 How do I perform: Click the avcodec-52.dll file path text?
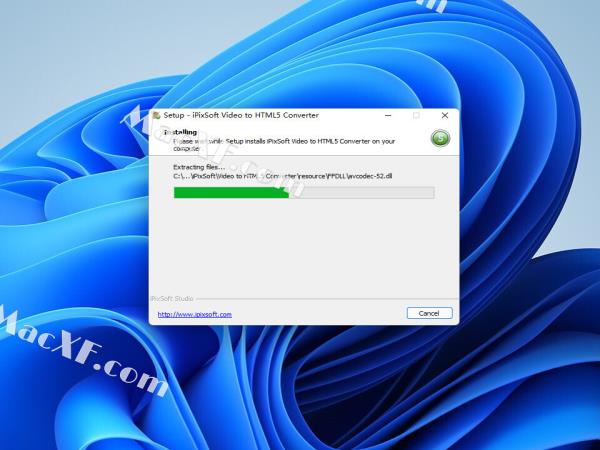click(x=283, y=176)
